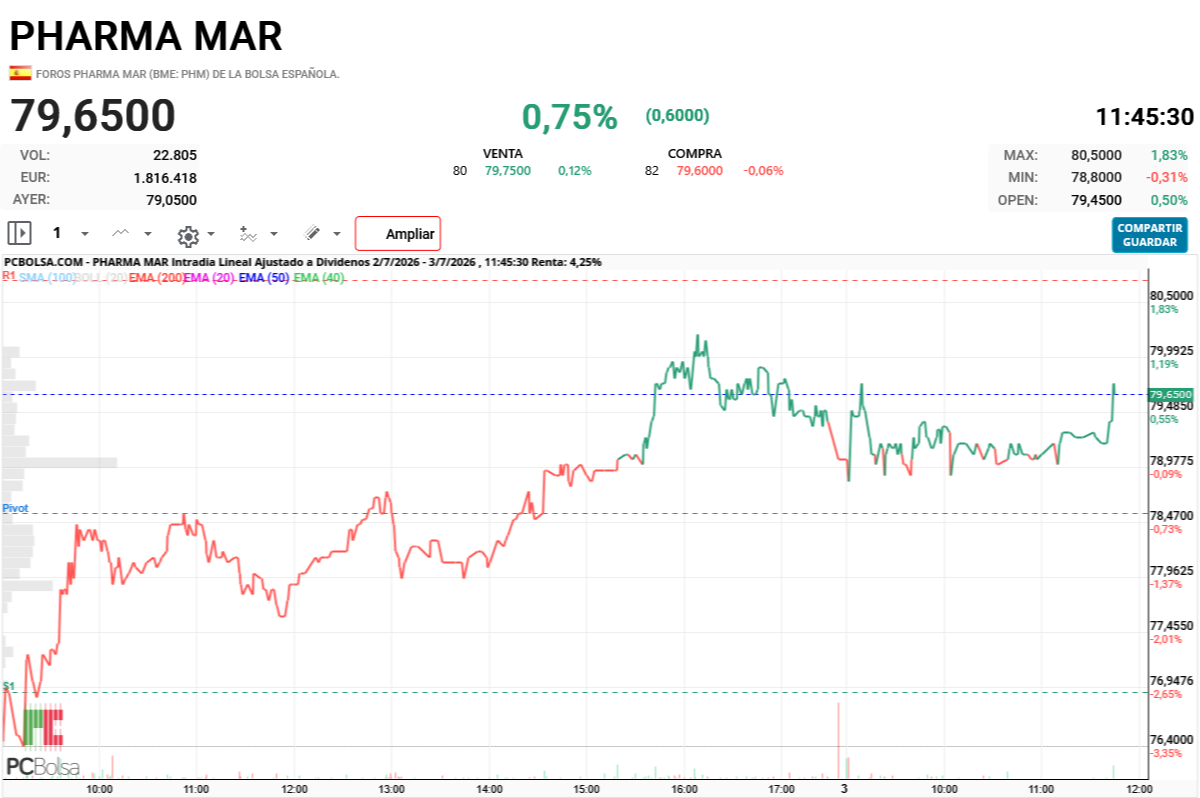Click the MAX value 80,5000
This screenshot has height=798, width=1200.
(x=1096, y=155)
